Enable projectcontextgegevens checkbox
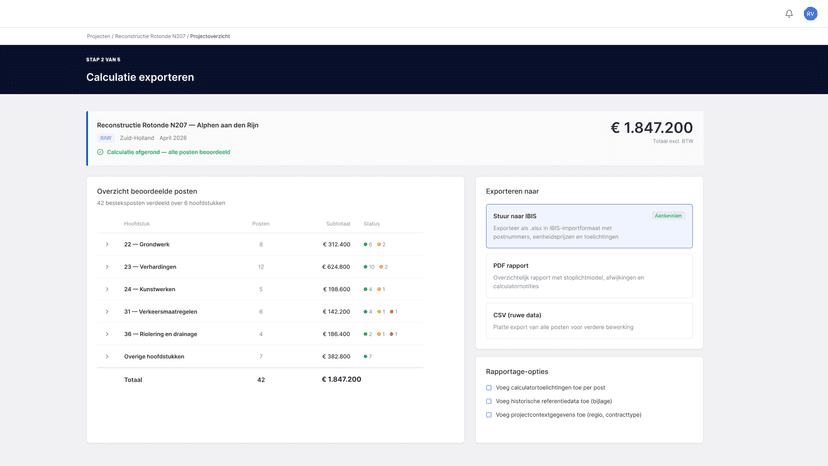The width and height of the screenshot is (828, 466). (489, 415)
